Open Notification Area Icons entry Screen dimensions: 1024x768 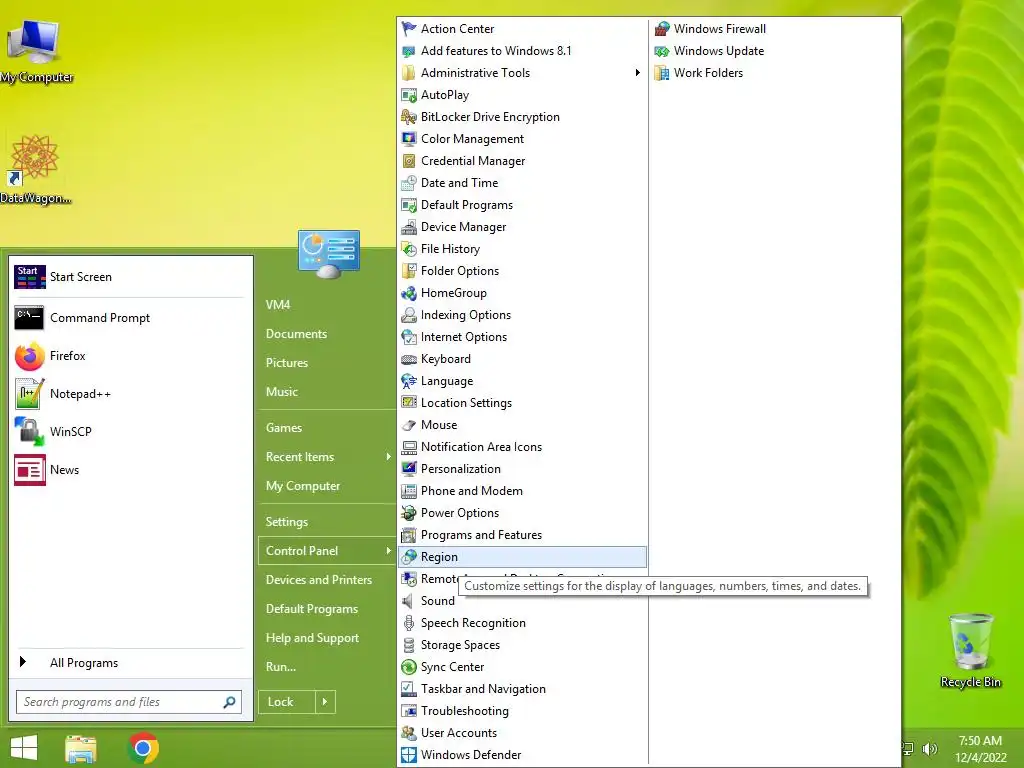tap(522, 447)
